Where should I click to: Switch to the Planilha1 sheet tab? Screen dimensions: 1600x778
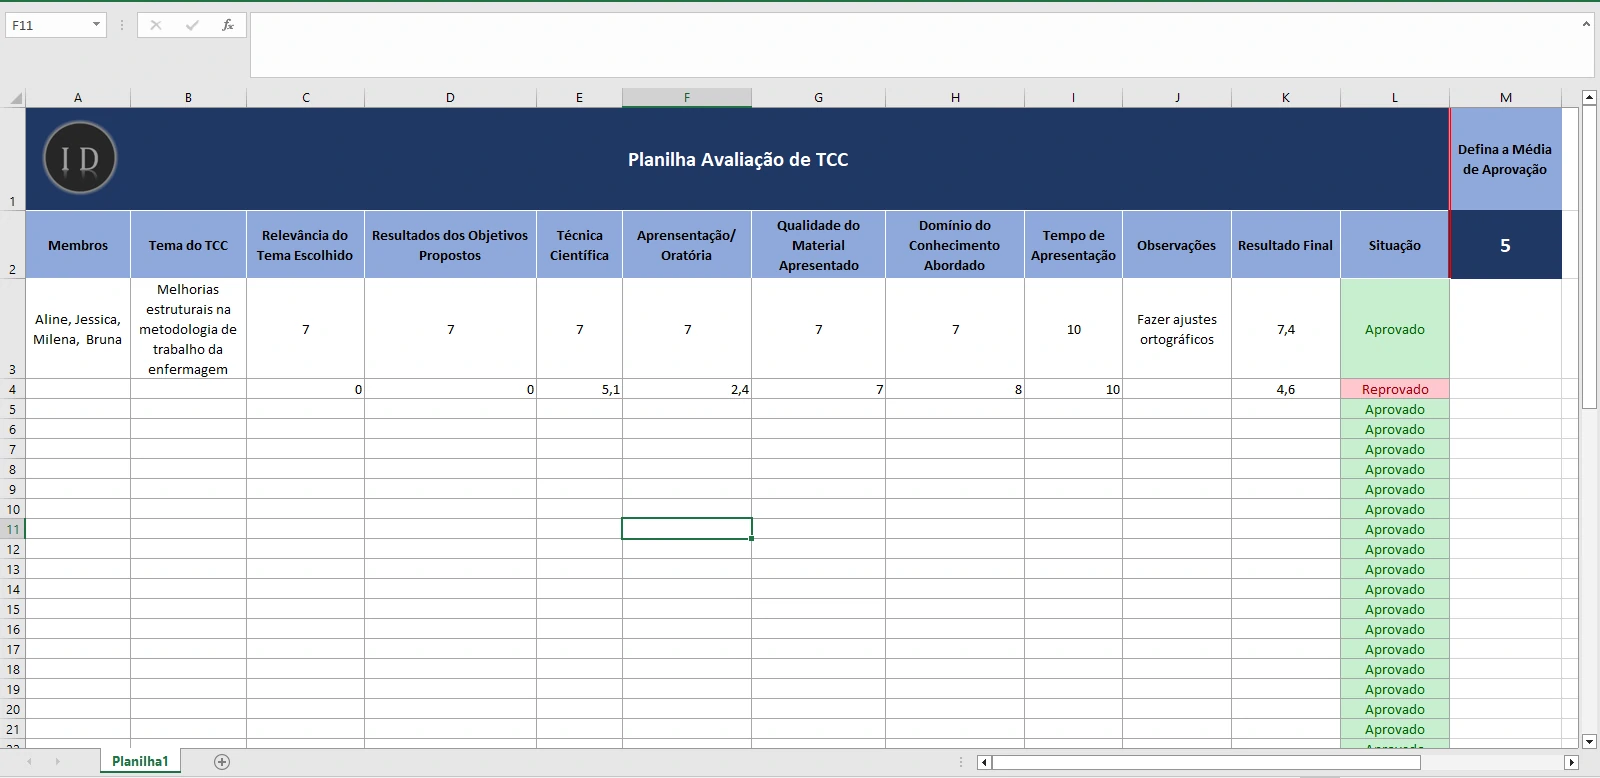click(x=140, y=762)
